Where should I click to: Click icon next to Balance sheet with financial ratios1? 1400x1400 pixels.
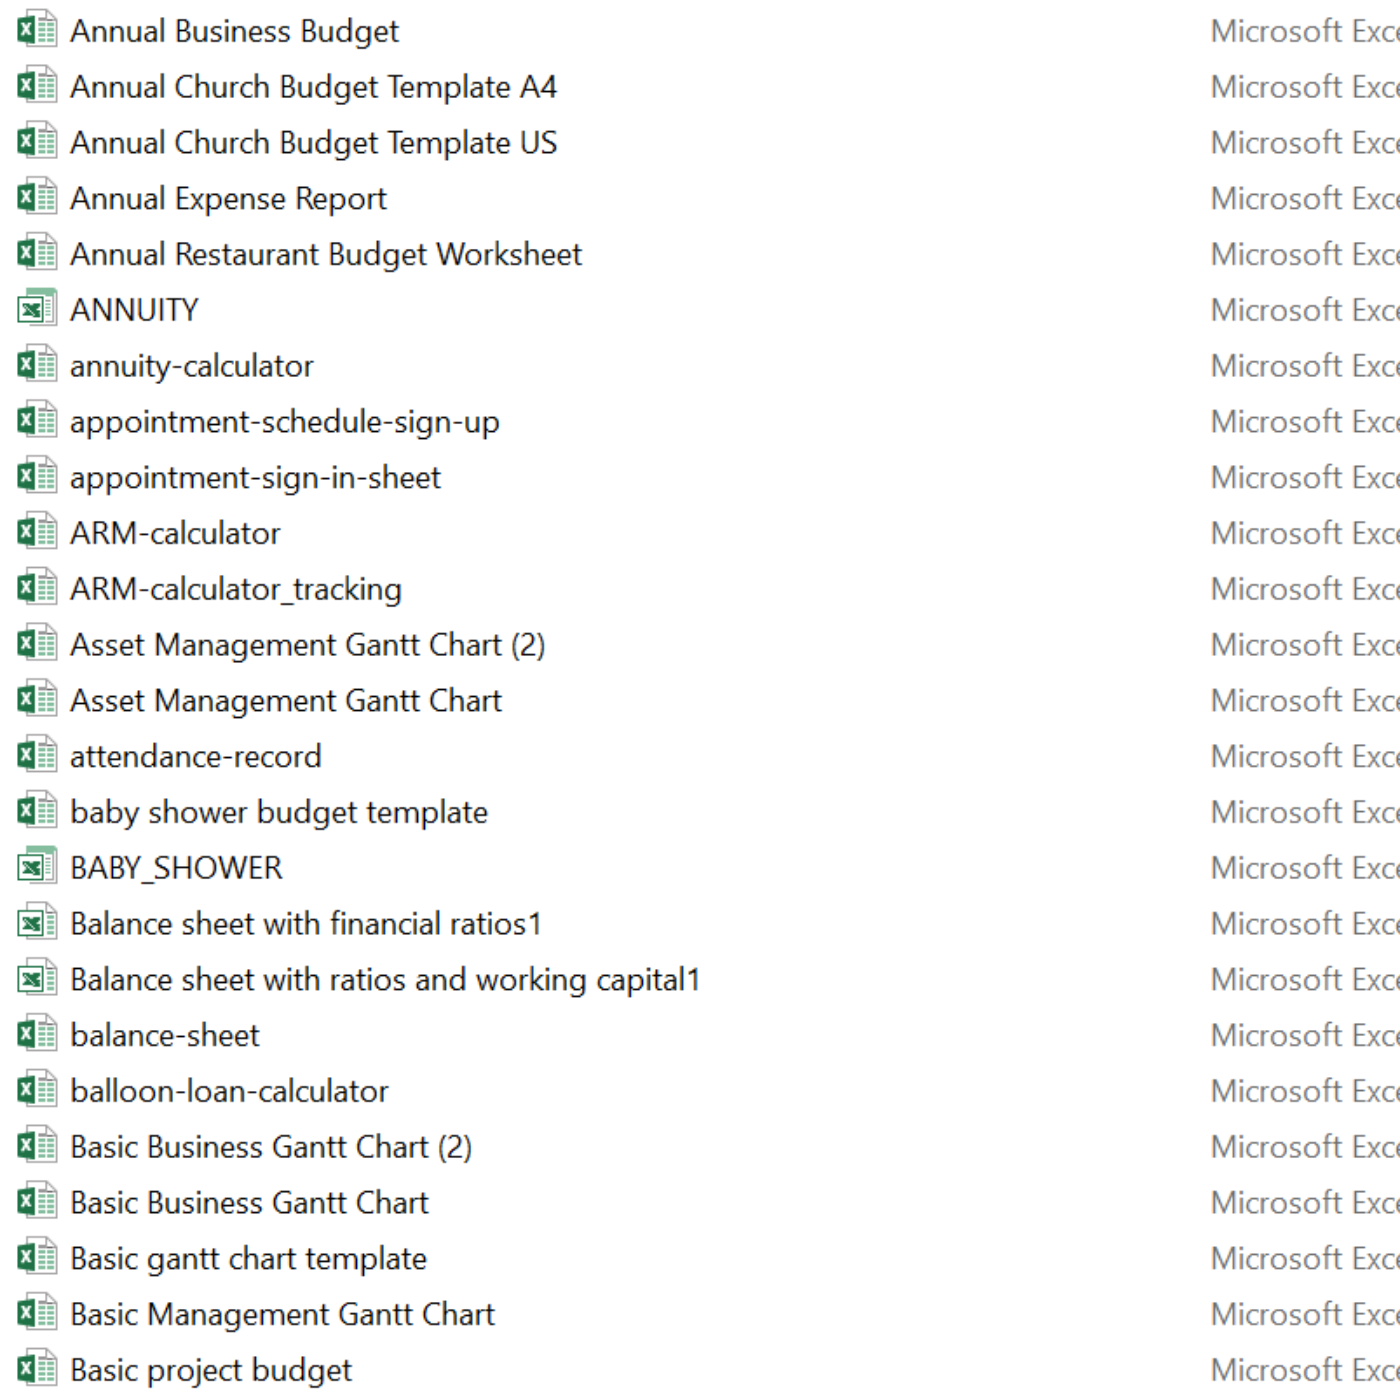coord(37,923)
